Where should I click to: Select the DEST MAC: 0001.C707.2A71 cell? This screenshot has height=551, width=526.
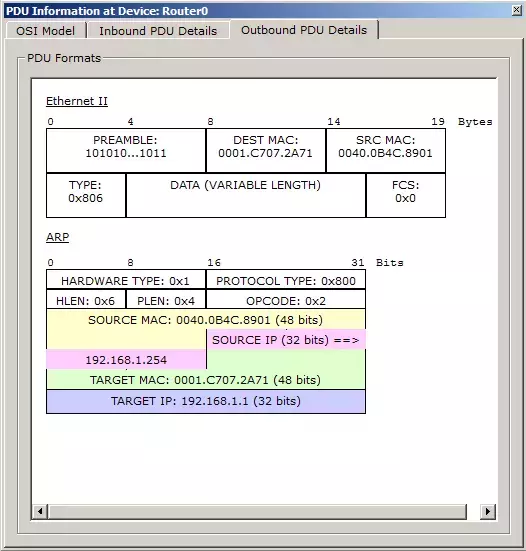(266, 150)
